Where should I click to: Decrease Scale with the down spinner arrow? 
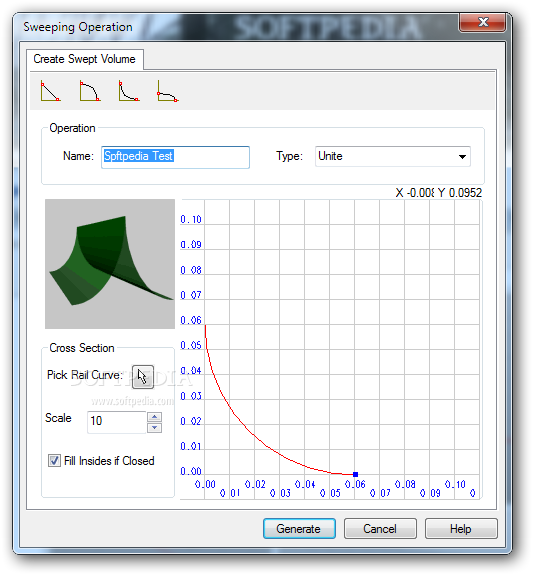pyautogui.click(x=154, y=428)
